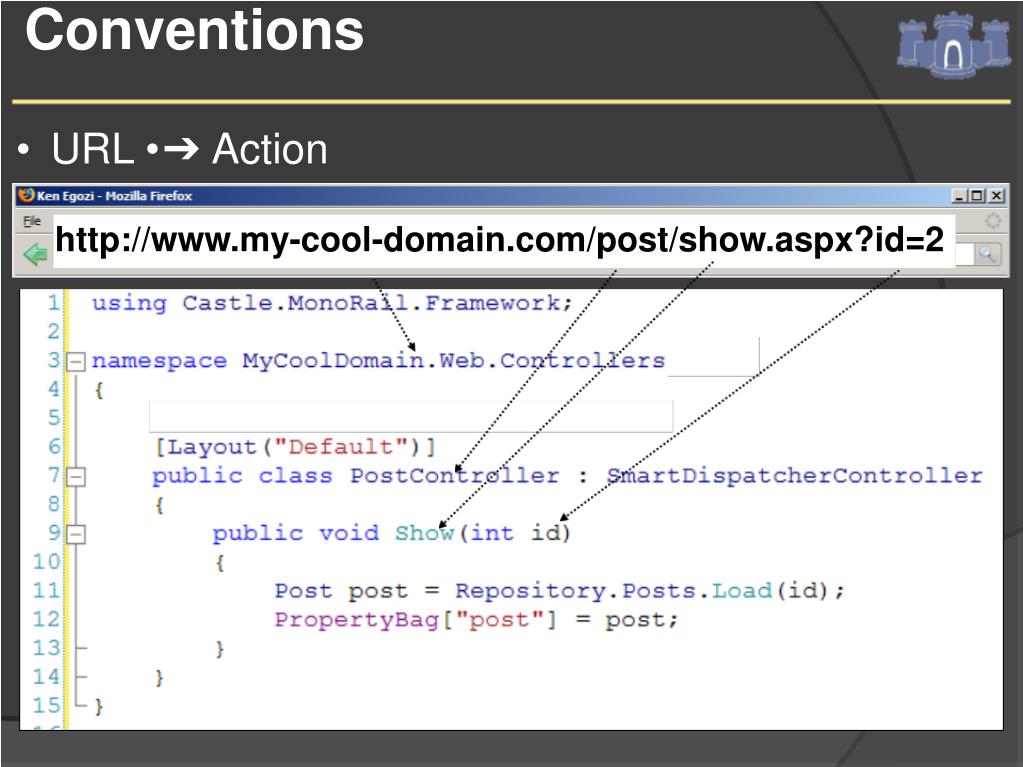
Task: Click the 'PostController' class name
Action: tap(455, 476)
